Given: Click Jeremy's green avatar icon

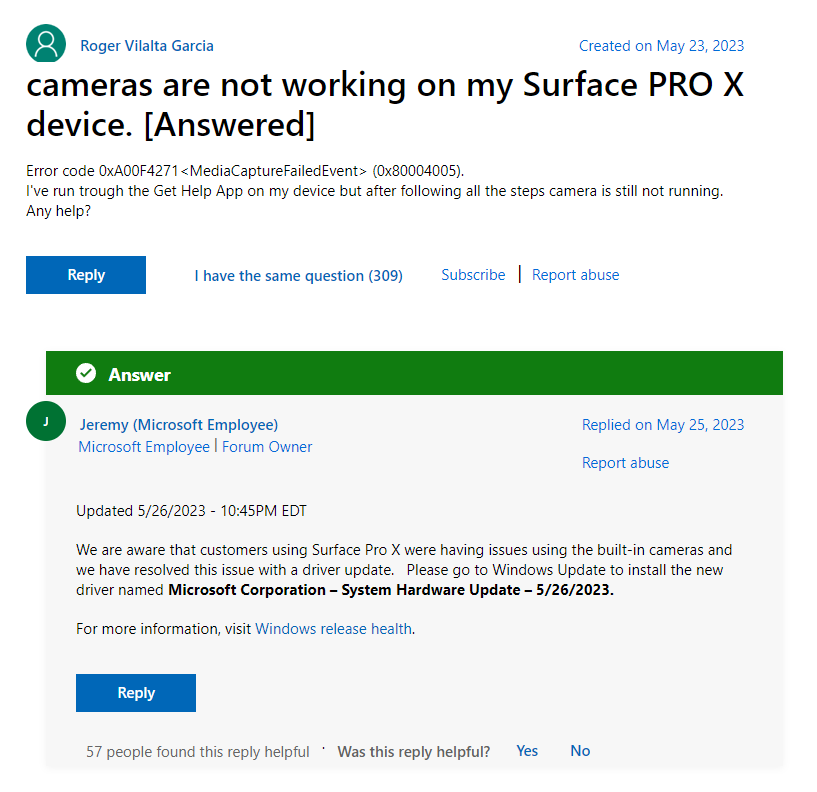Looking at the screenshot, I should click(45, 422).
